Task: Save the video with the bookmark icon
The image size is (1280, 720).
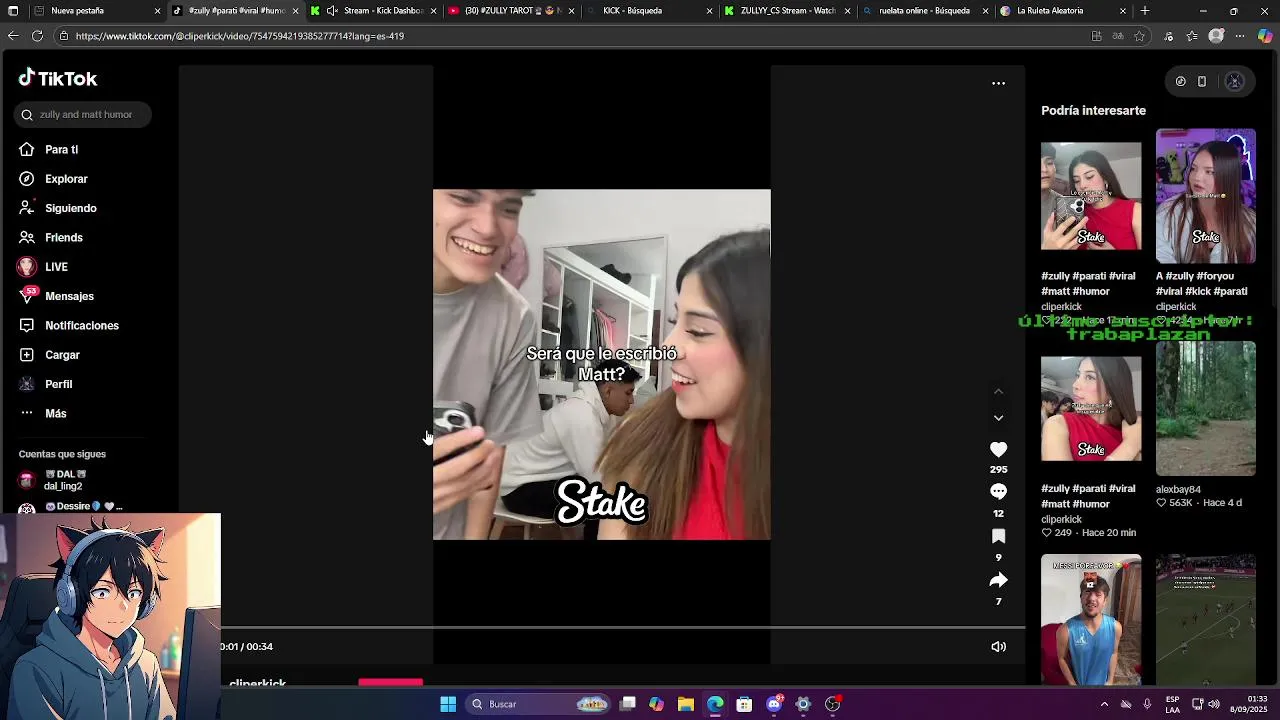Action: (x=998, y=537)
